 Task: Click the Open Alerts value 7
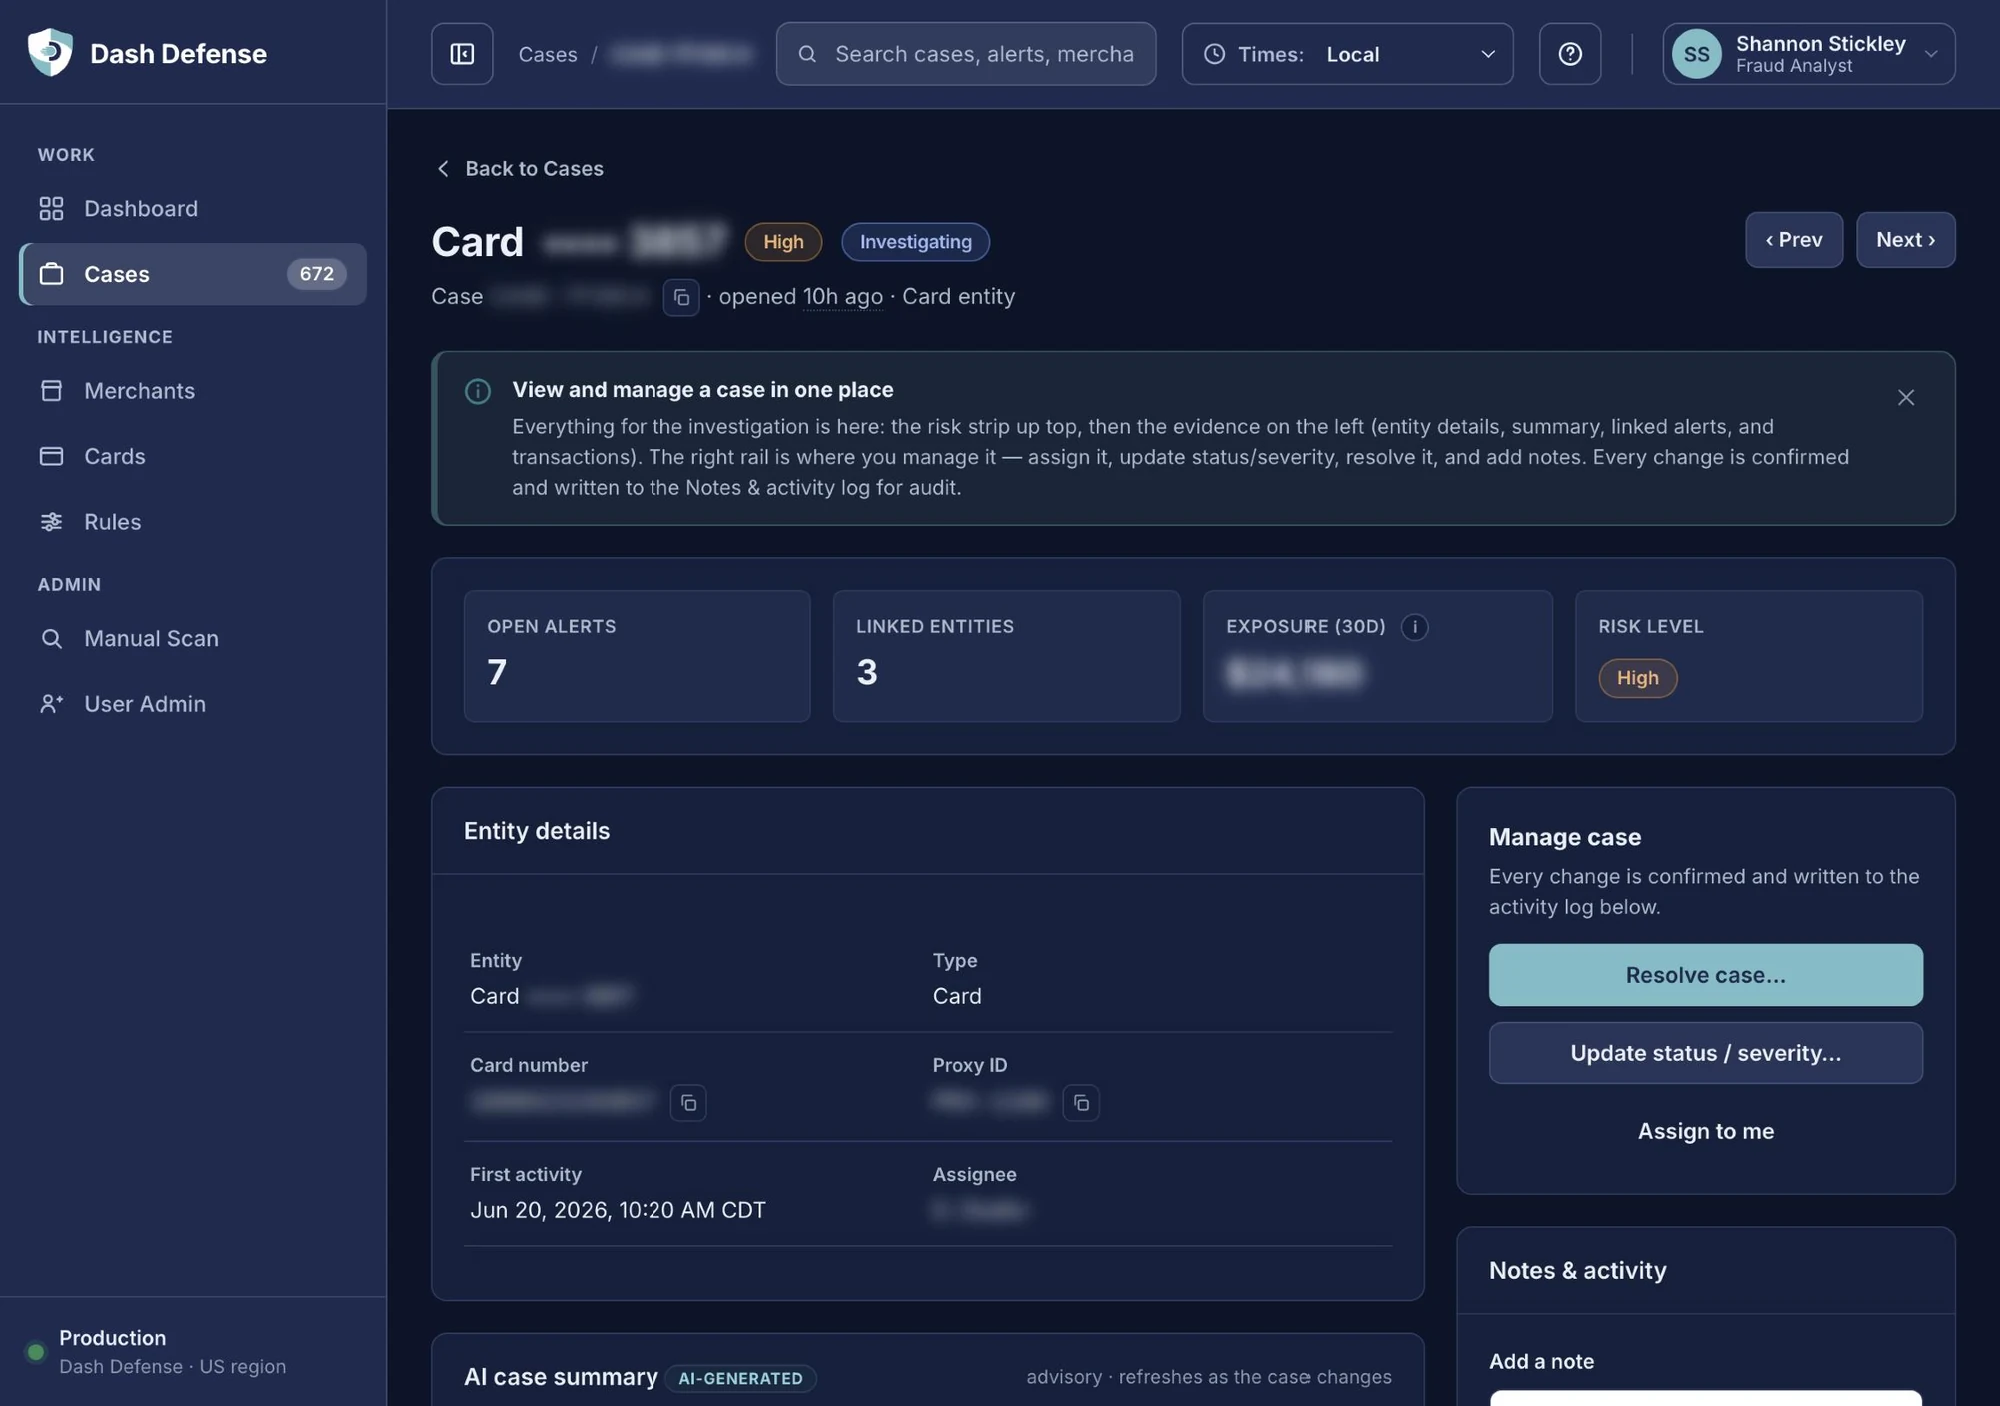(497, 672)
